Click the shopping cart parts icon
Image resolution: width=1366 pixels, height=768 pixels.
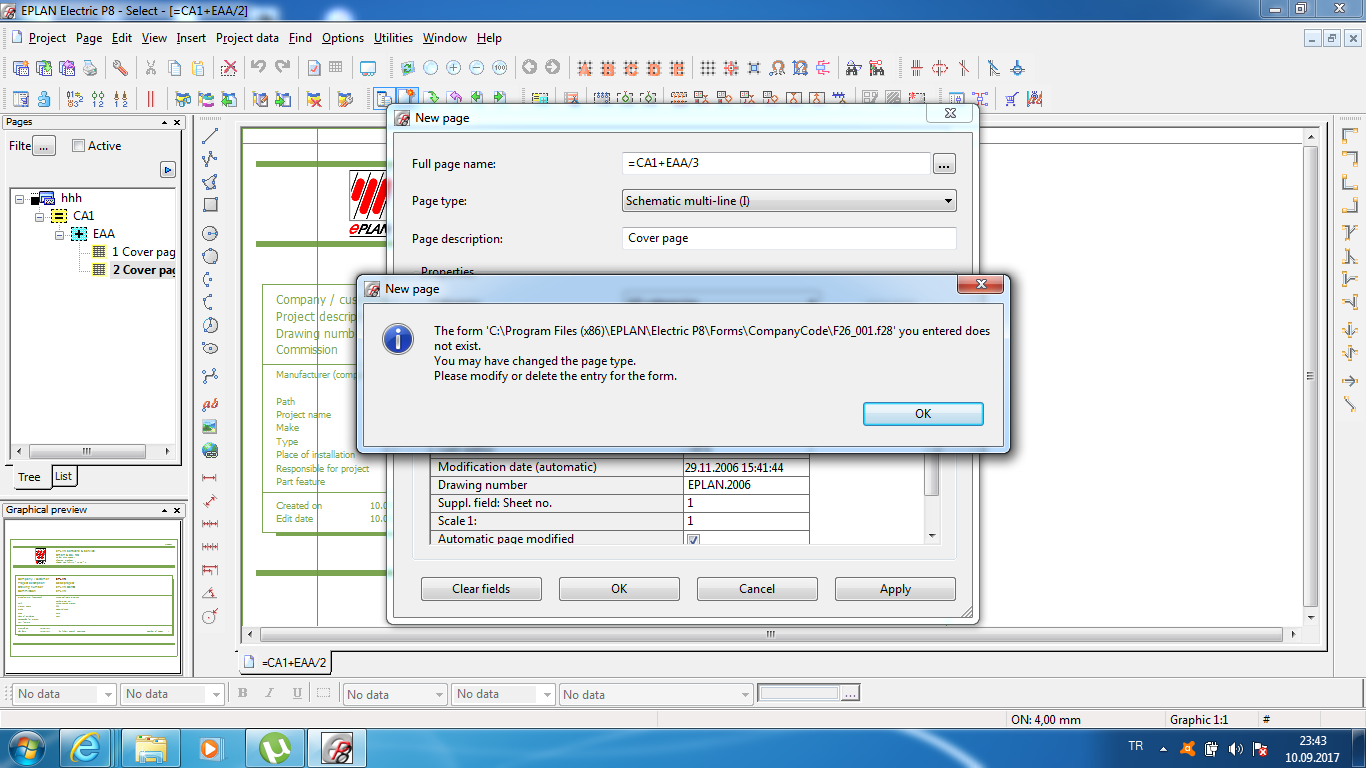1012,99
